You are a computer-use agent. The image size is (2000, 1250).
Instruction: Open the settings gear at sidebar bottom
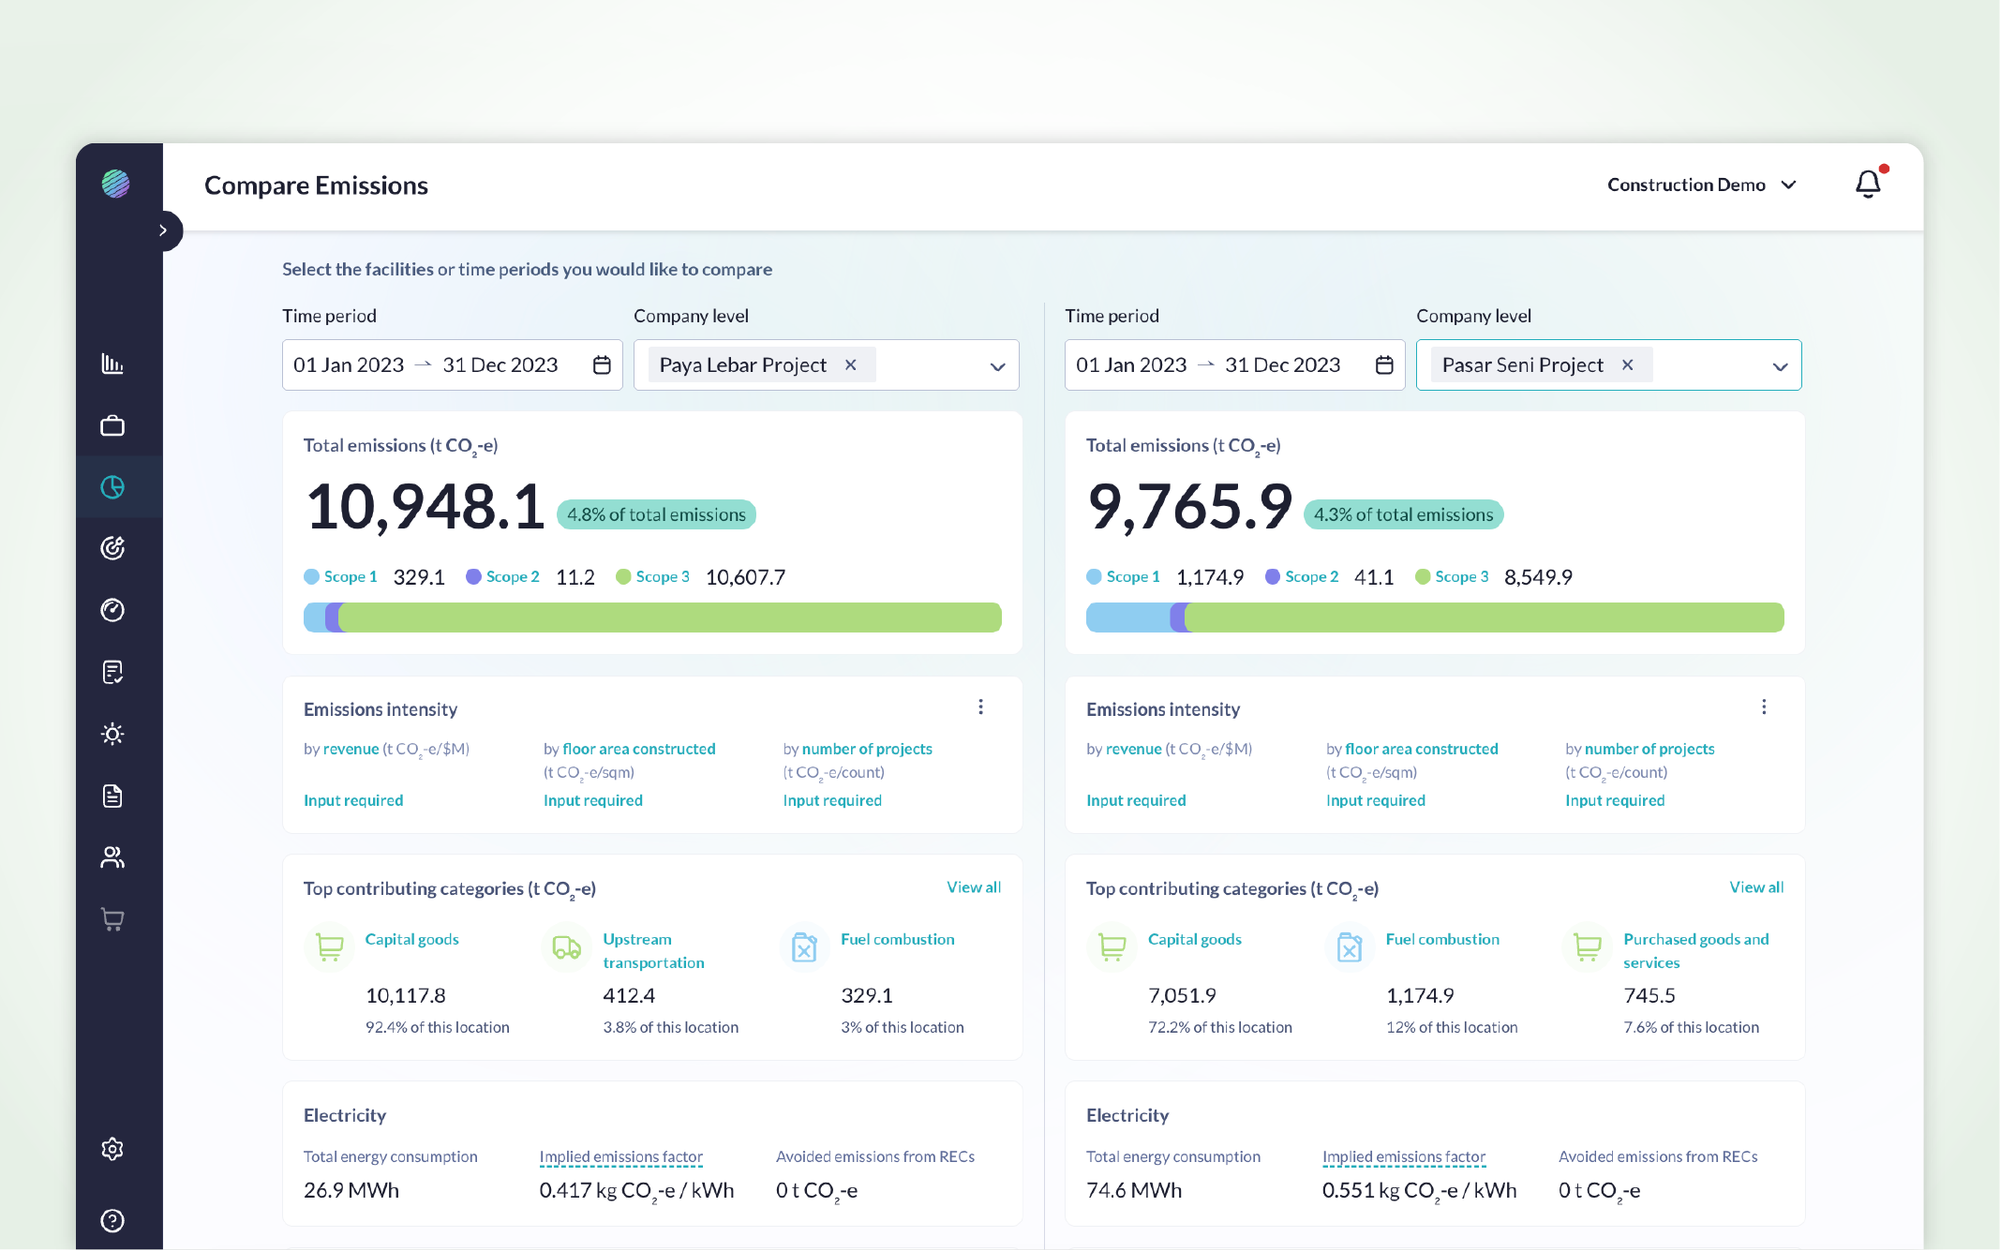tap(112, 1149)
